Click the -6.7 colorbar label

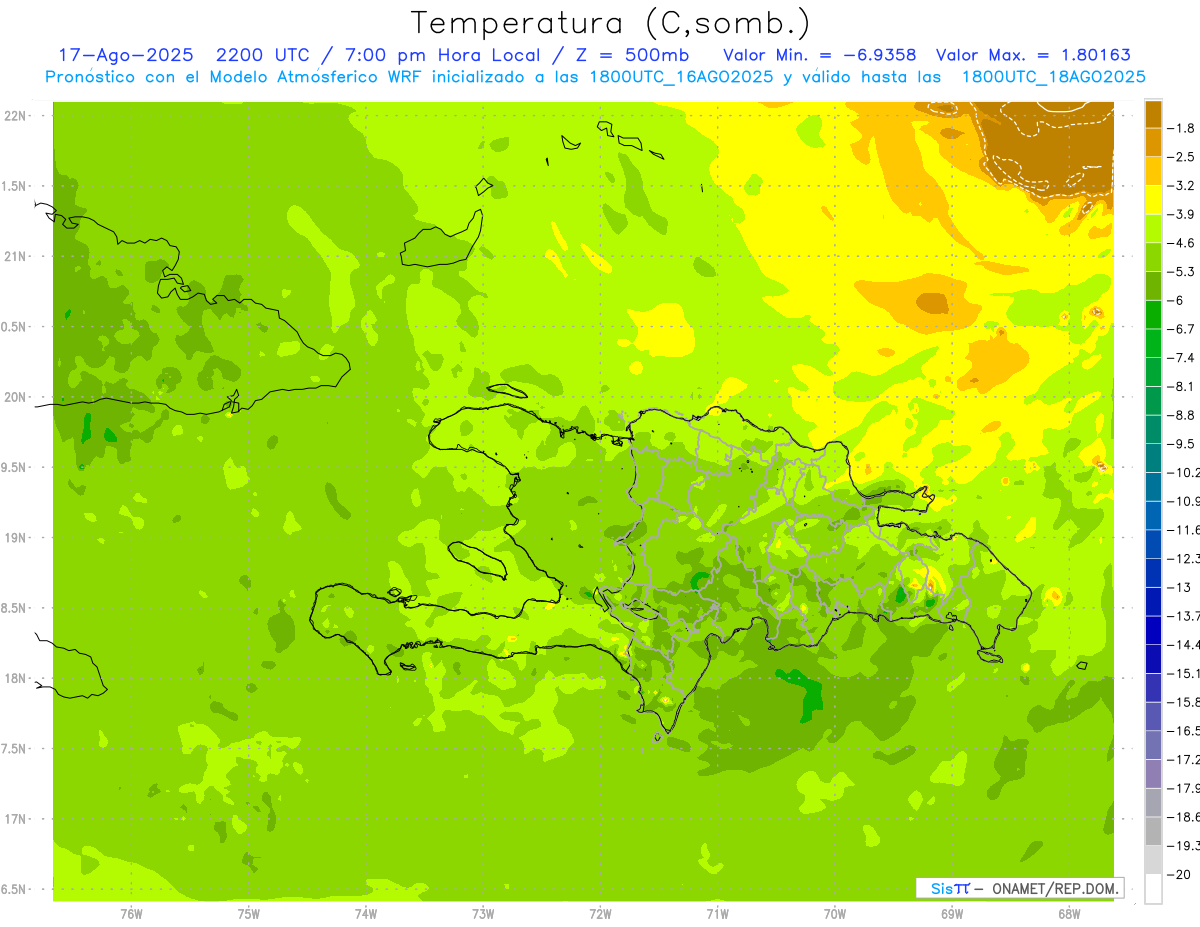point(1181,329)
